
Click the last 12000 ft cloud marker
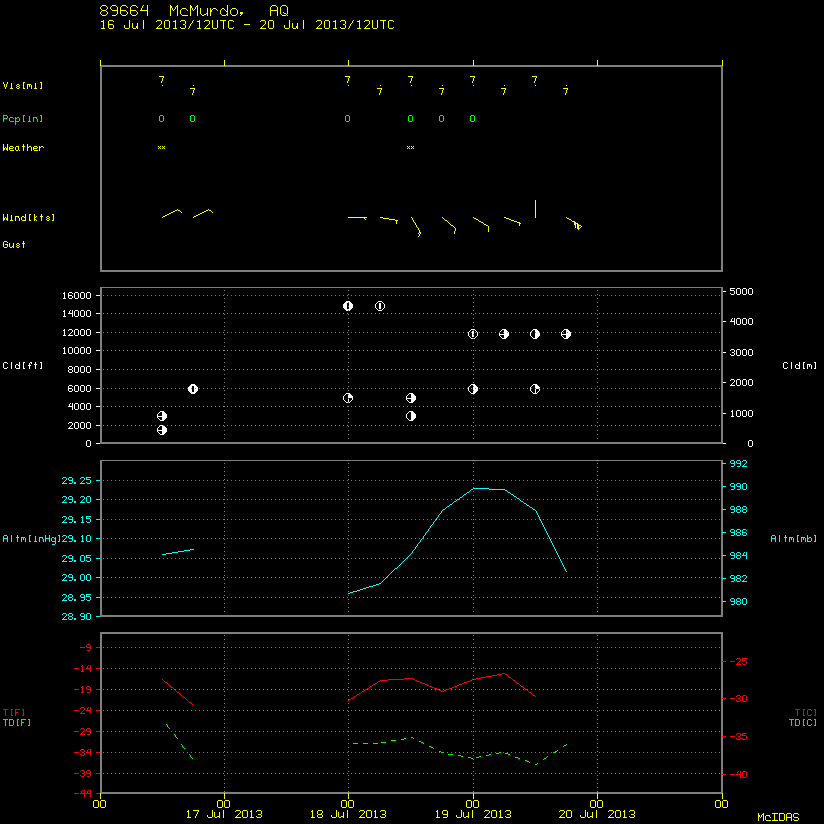(566, 334)
